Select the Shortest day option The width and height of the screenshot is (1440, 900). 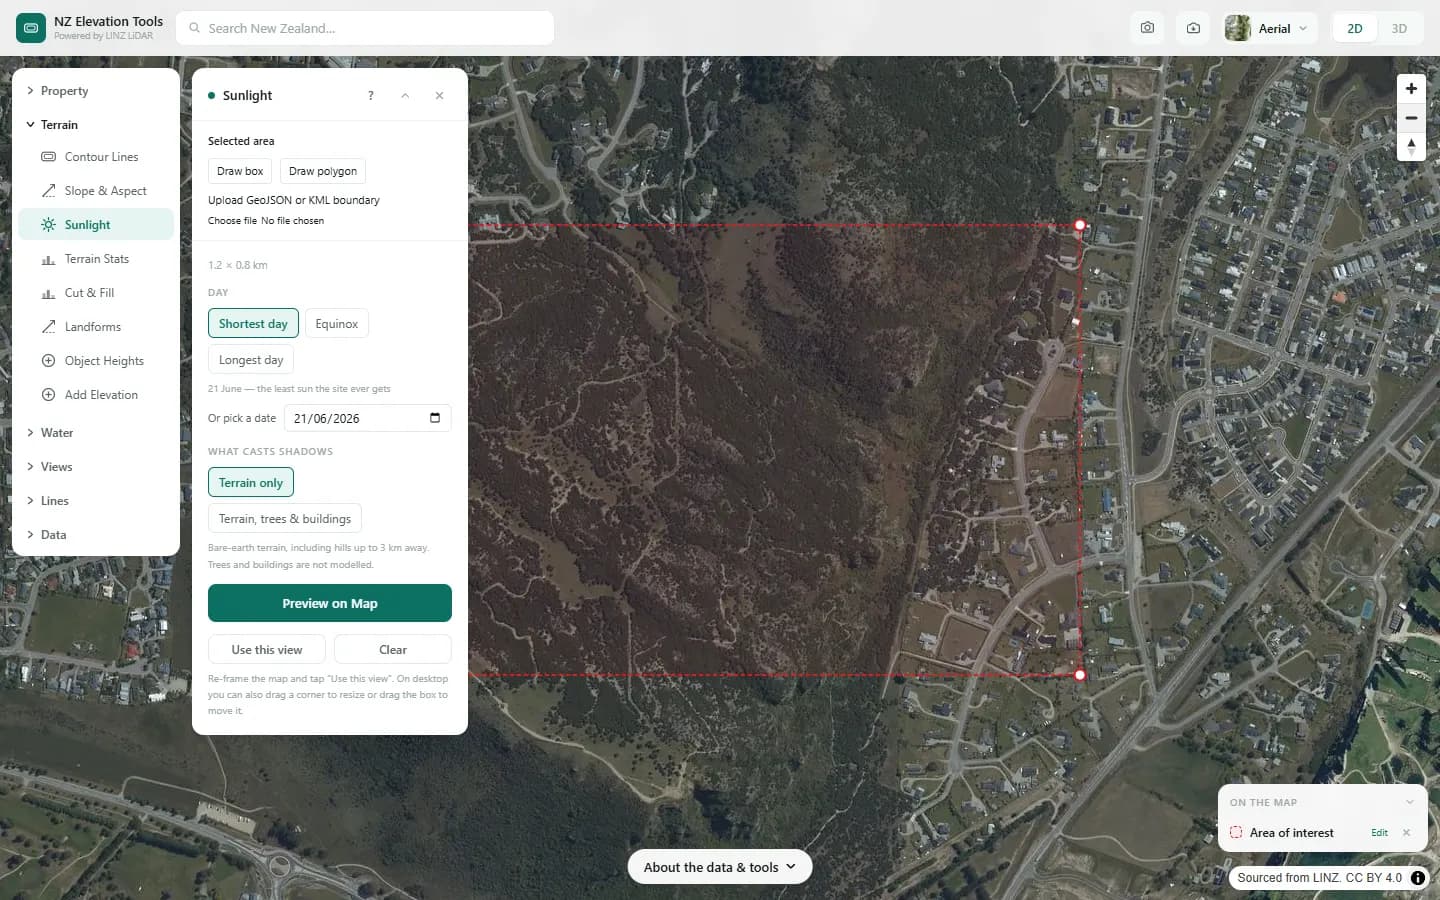(x=253, y=324)
